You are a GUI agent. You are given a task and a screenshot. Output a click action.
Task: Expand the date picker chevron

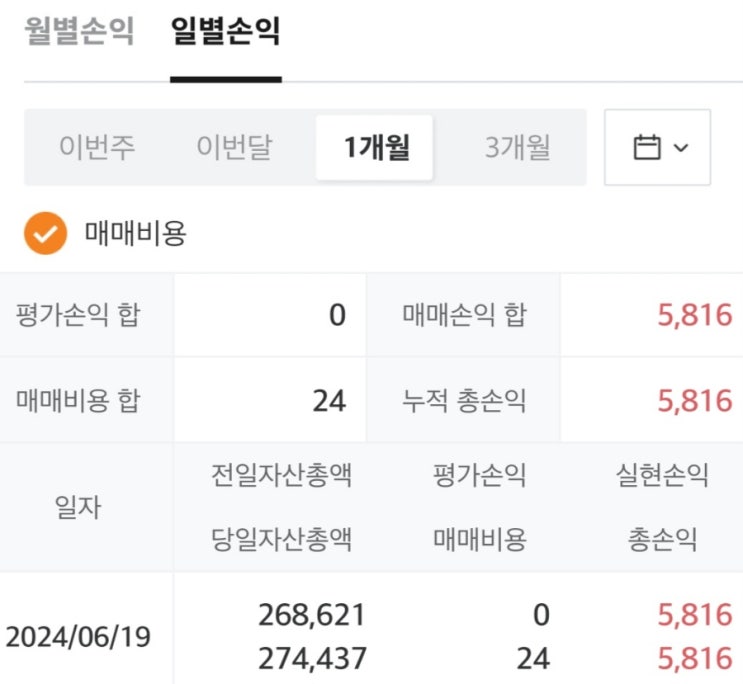pos(681,148)
